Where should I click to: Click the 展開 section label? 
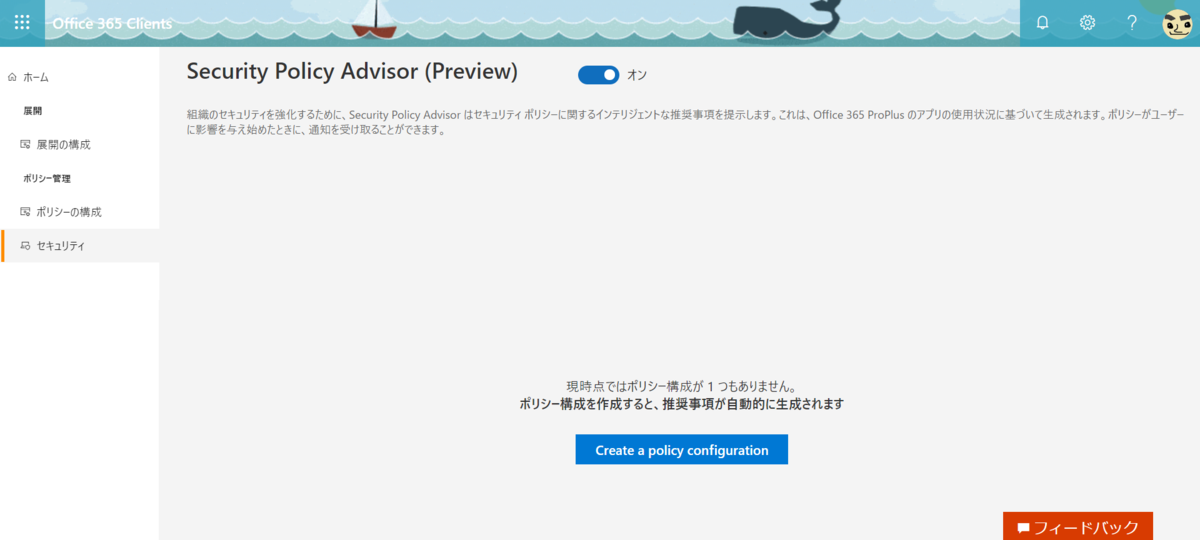32,111
